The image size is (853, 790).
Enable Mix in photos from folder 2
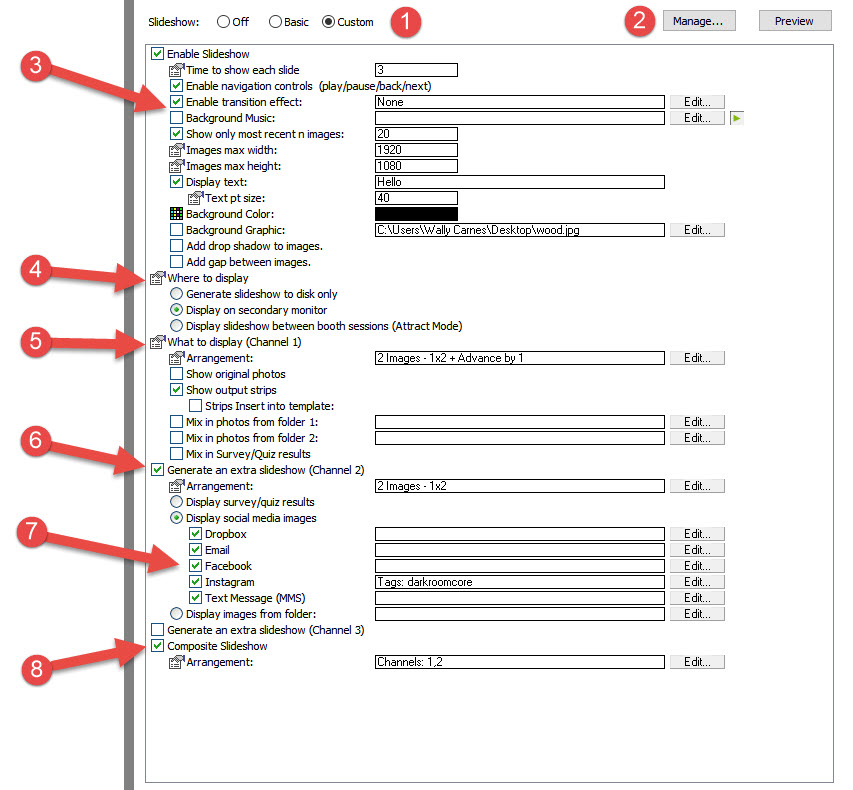click(x=176, y=438)
